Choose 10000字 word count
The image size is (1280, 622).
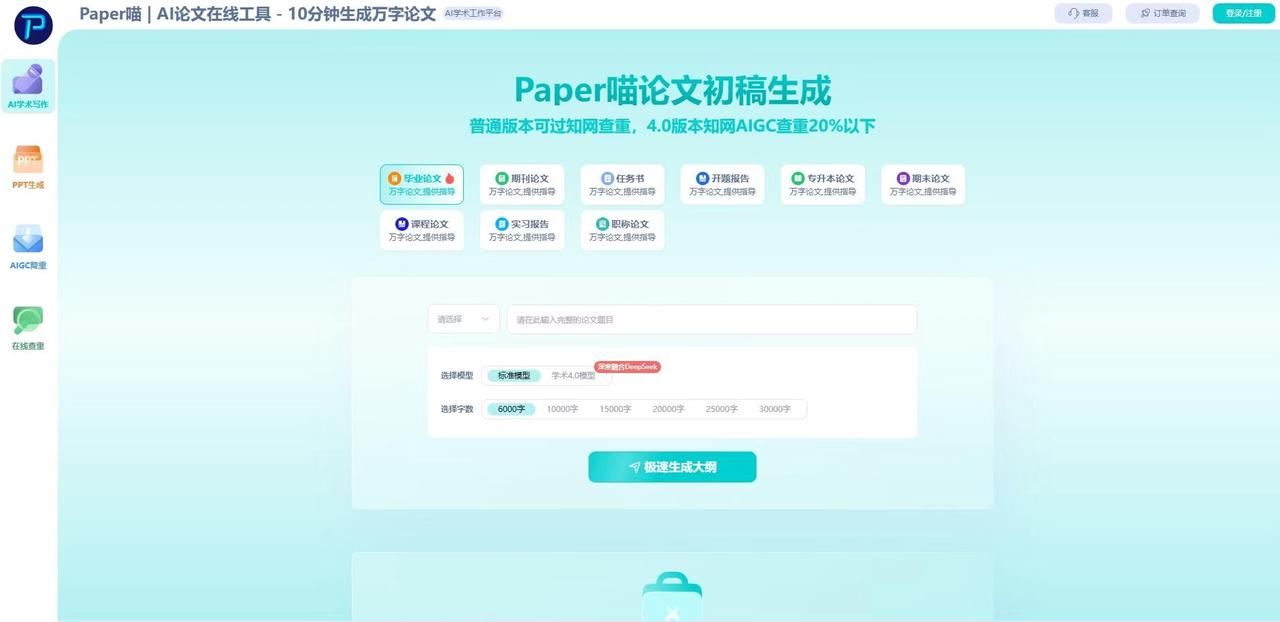pyautogui.click(x=562, y=409)
